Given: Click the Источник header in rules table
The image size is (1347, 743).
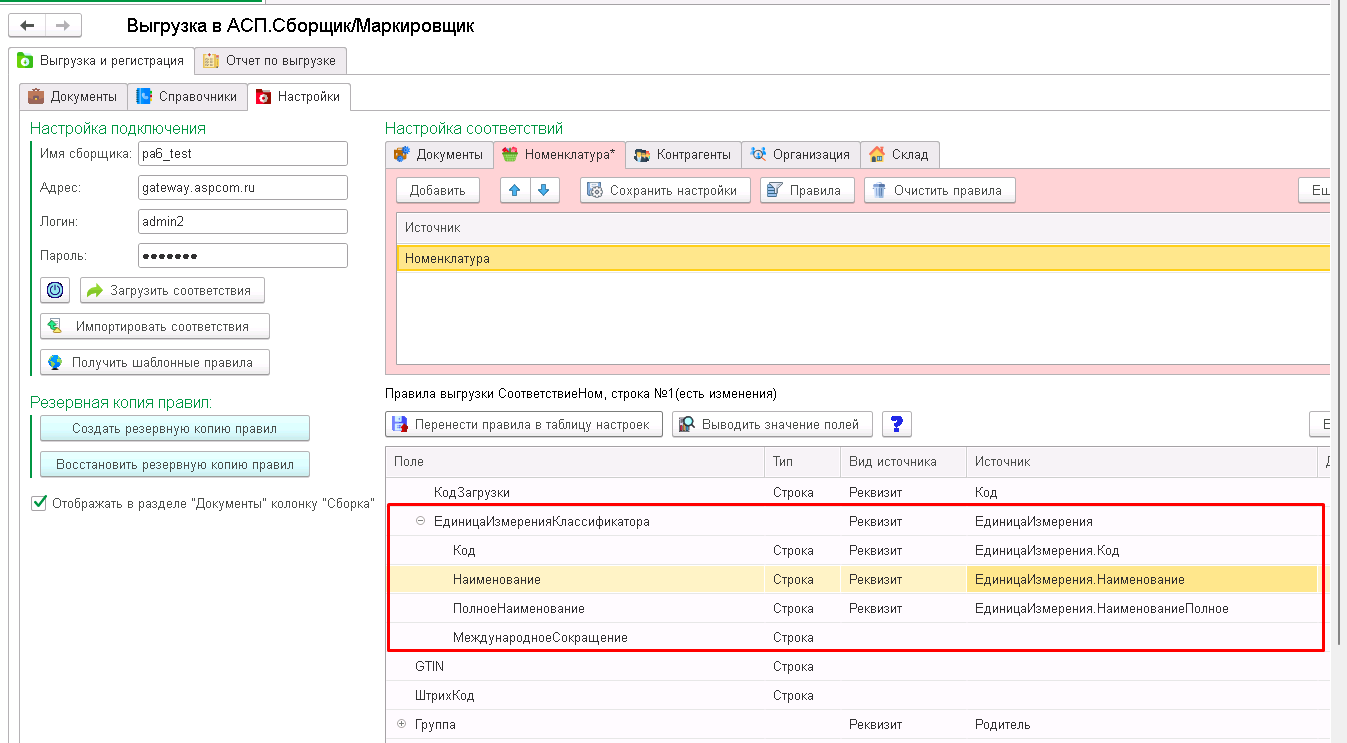Looking at the screenshot, I should [x=1142, y=462].
